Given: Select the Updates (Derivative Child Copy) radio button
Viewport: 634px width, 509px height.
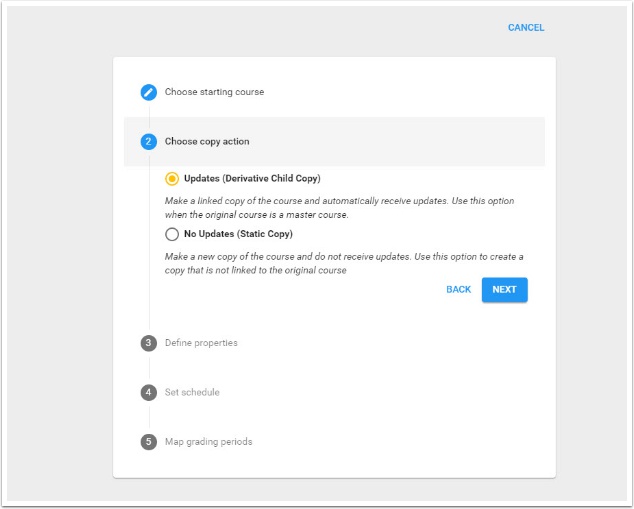Looking at the screenshot, I should tap(172, 179).
